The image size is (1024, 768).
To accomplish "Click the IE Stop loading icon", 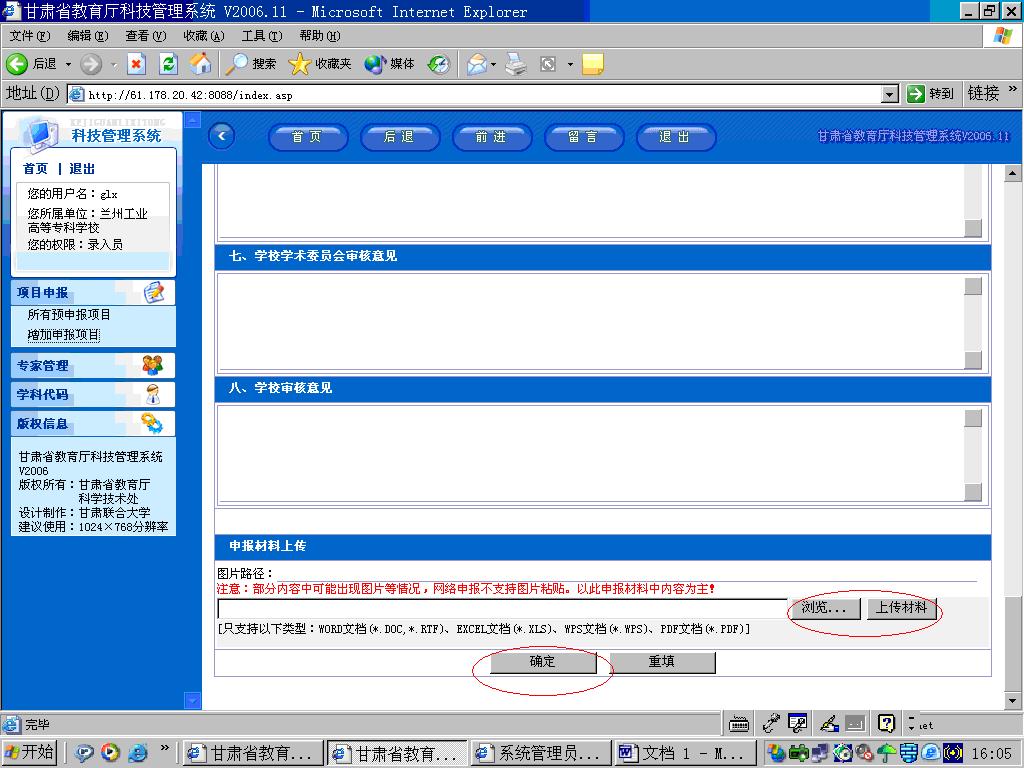I will 137,64.
